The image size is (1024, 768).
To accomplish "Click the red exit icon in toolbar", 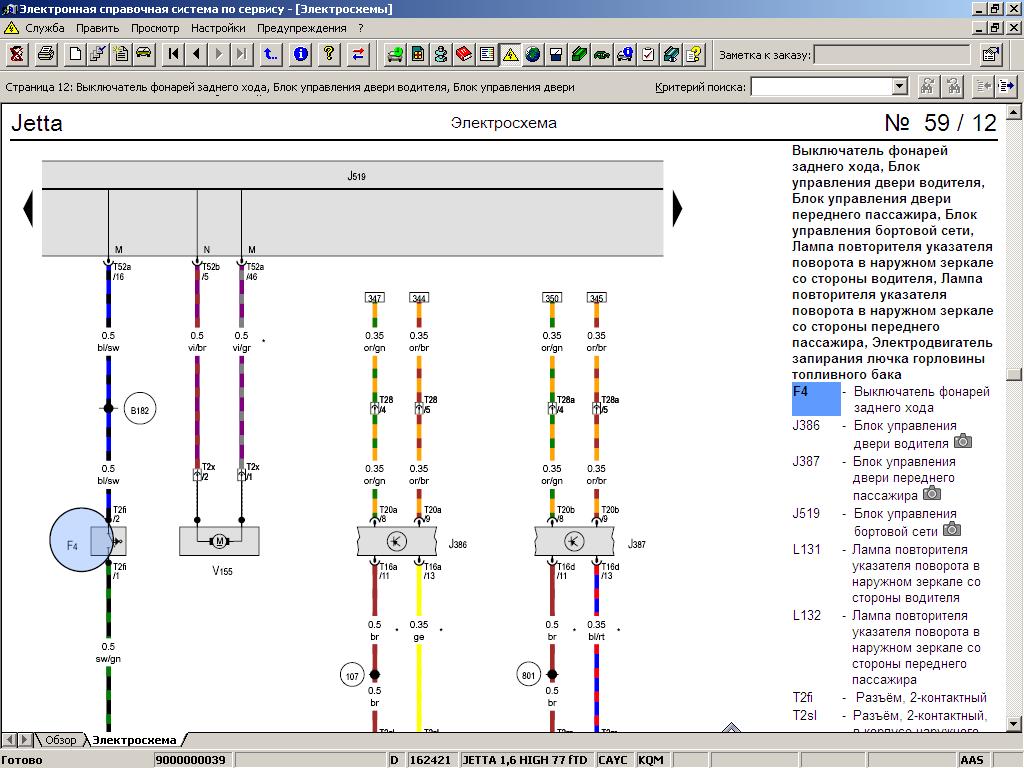I will (17, 54).
